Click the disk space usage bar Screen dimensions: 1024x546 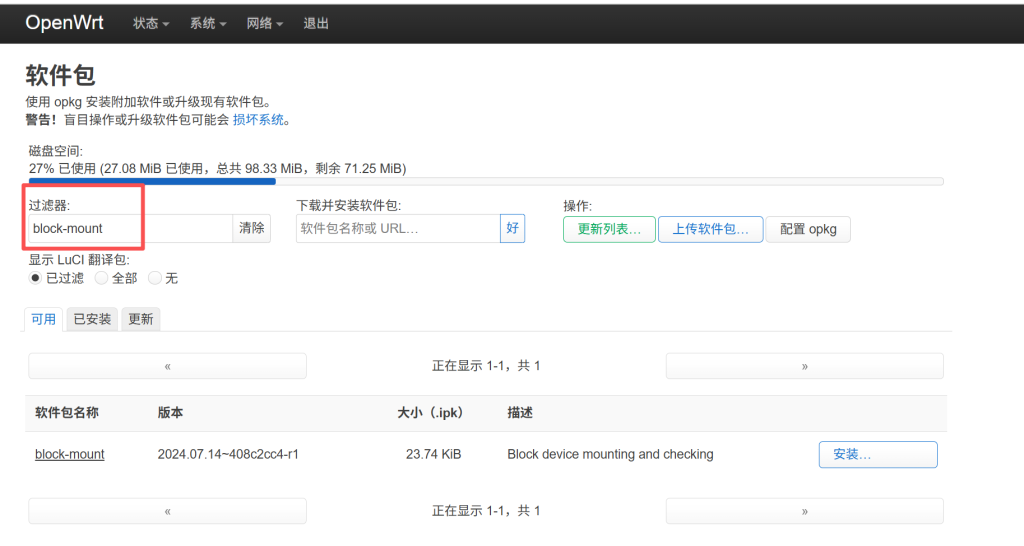pyautogui.click(x=486, y=181)
